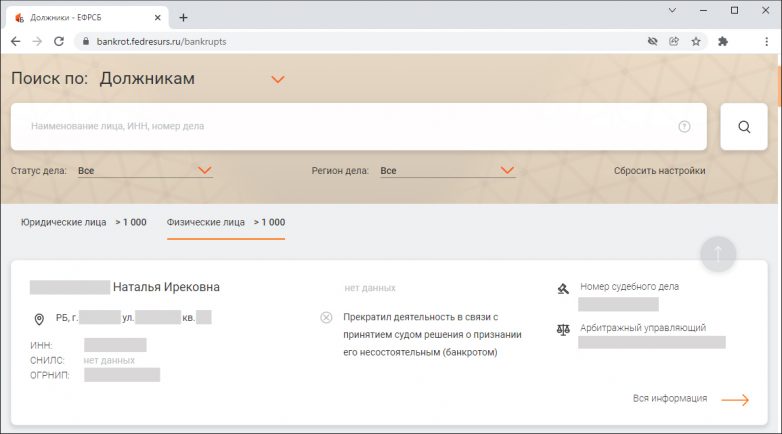
Task: Click the magnifier search button
Action: [744, 127]
